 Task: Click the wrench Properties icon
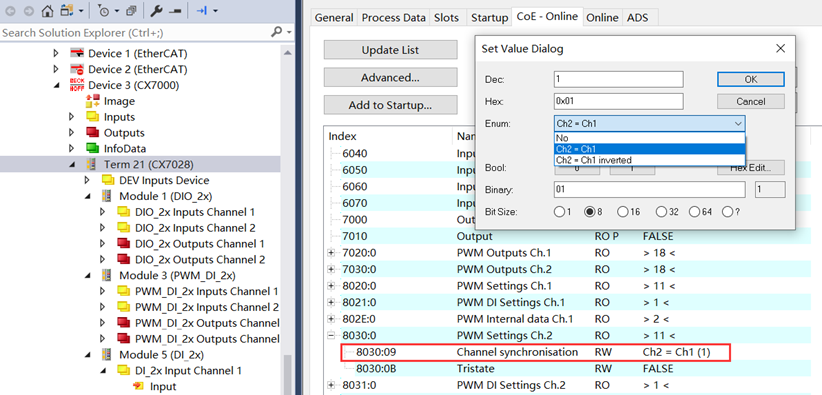[x=156, y=10]
